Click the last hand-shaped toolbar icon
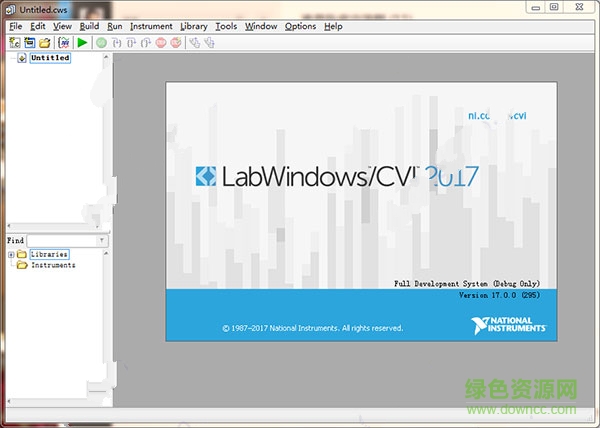 [209, 42]
